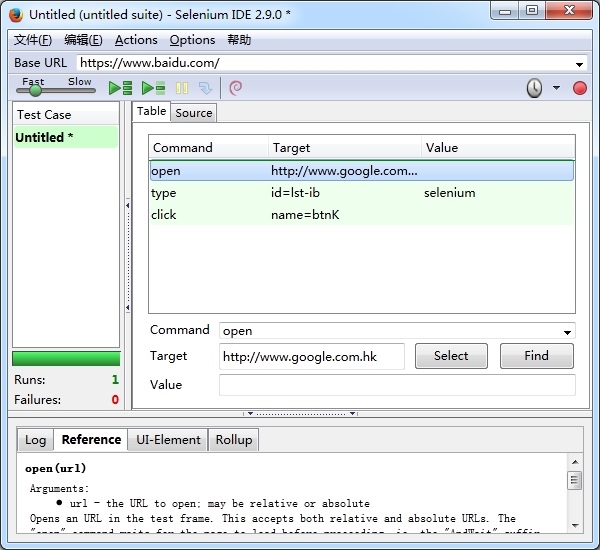Click the Firefox icon in title bar
Viewport: 600px width, 550px height.
click(x=16, y=15)
